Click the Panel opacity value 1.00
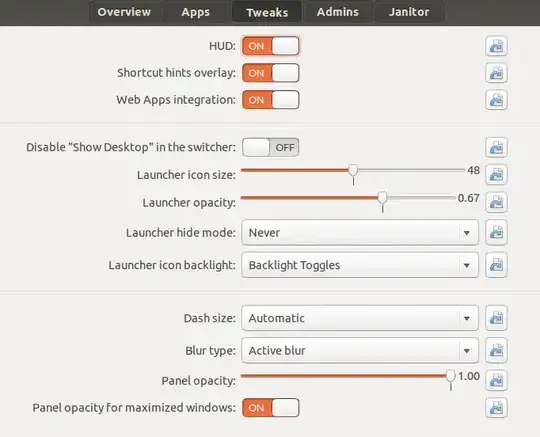540x437 pixels. [469, 376]
